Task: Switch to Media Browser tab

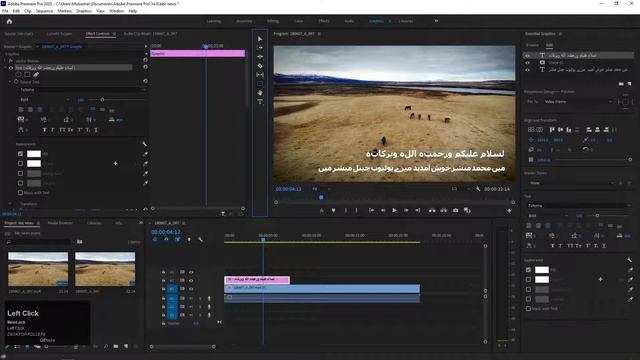Action: [60, 223]
